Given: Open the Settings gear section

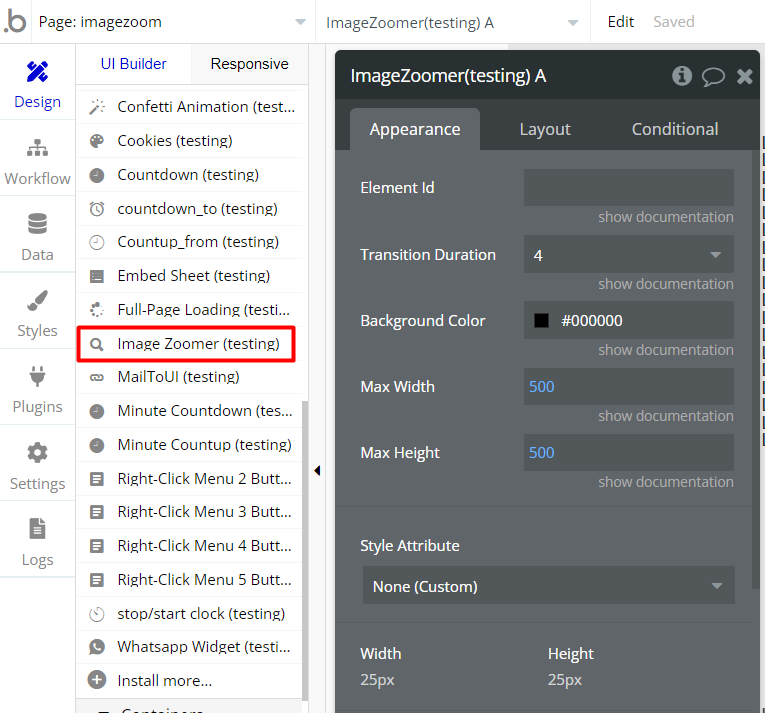Looking at the screenshot, I should click(x=37, y=466).
